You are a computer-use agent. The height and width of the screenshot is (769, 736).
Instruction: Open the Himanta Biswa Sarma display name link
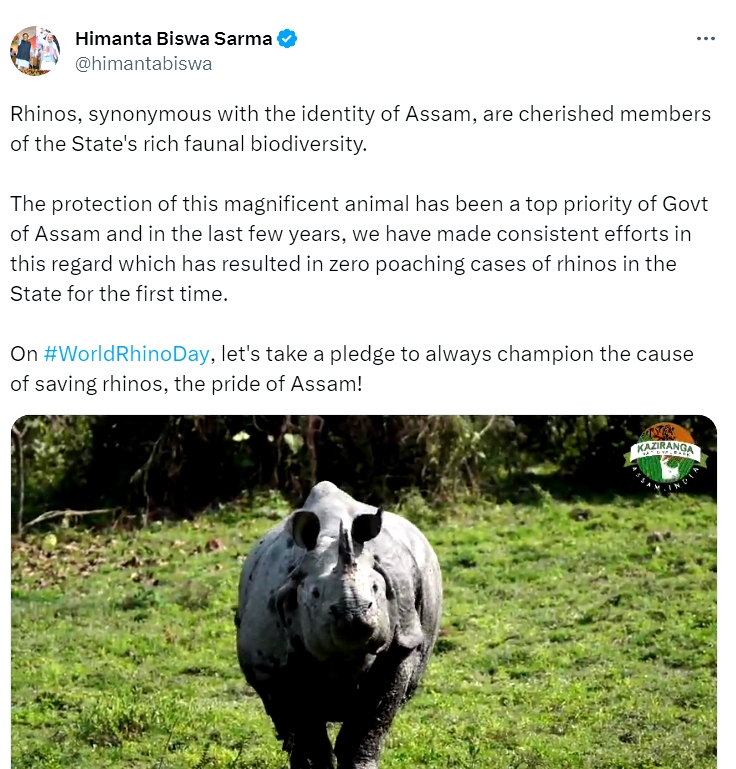[174, 39]
